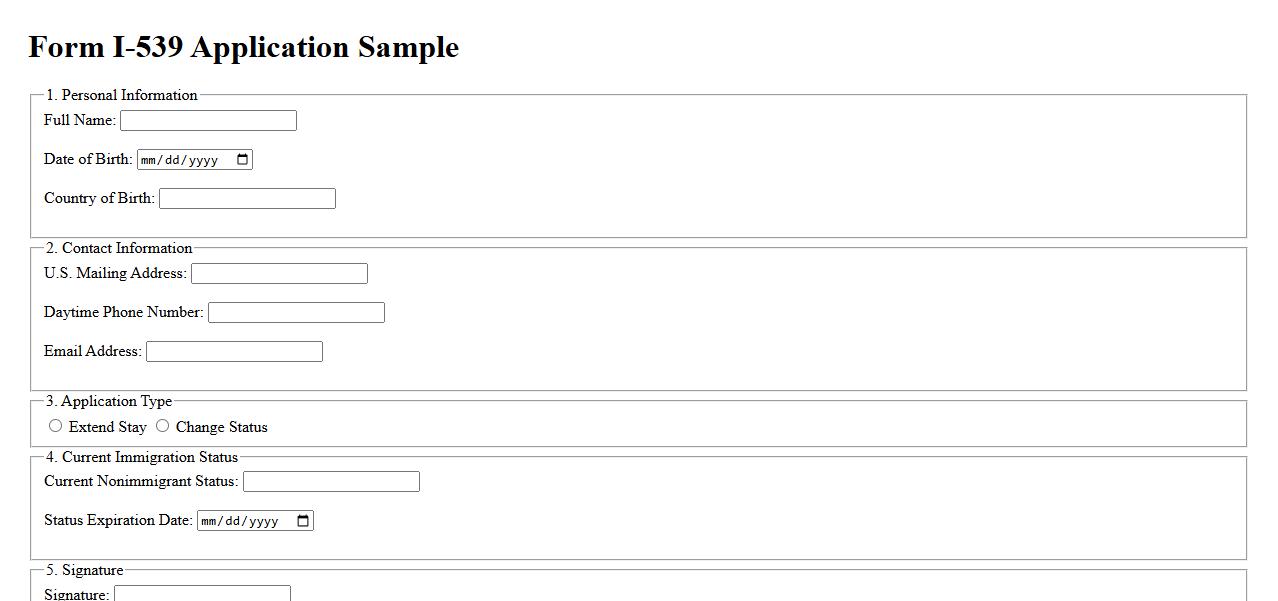Focus the Country of Birth field
The image size is (1278, 601).
247,199
